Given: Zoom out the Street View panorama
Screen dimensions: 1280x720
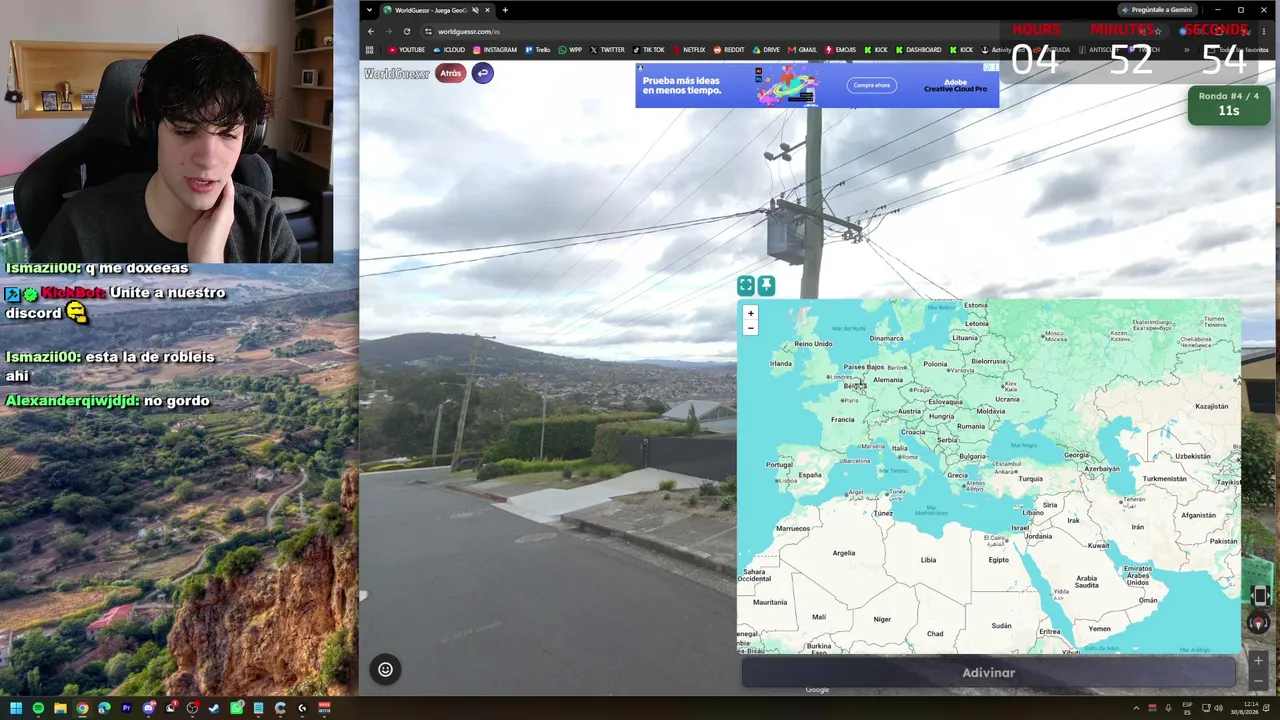Looking at the screenshot, I should point(1258,681).
